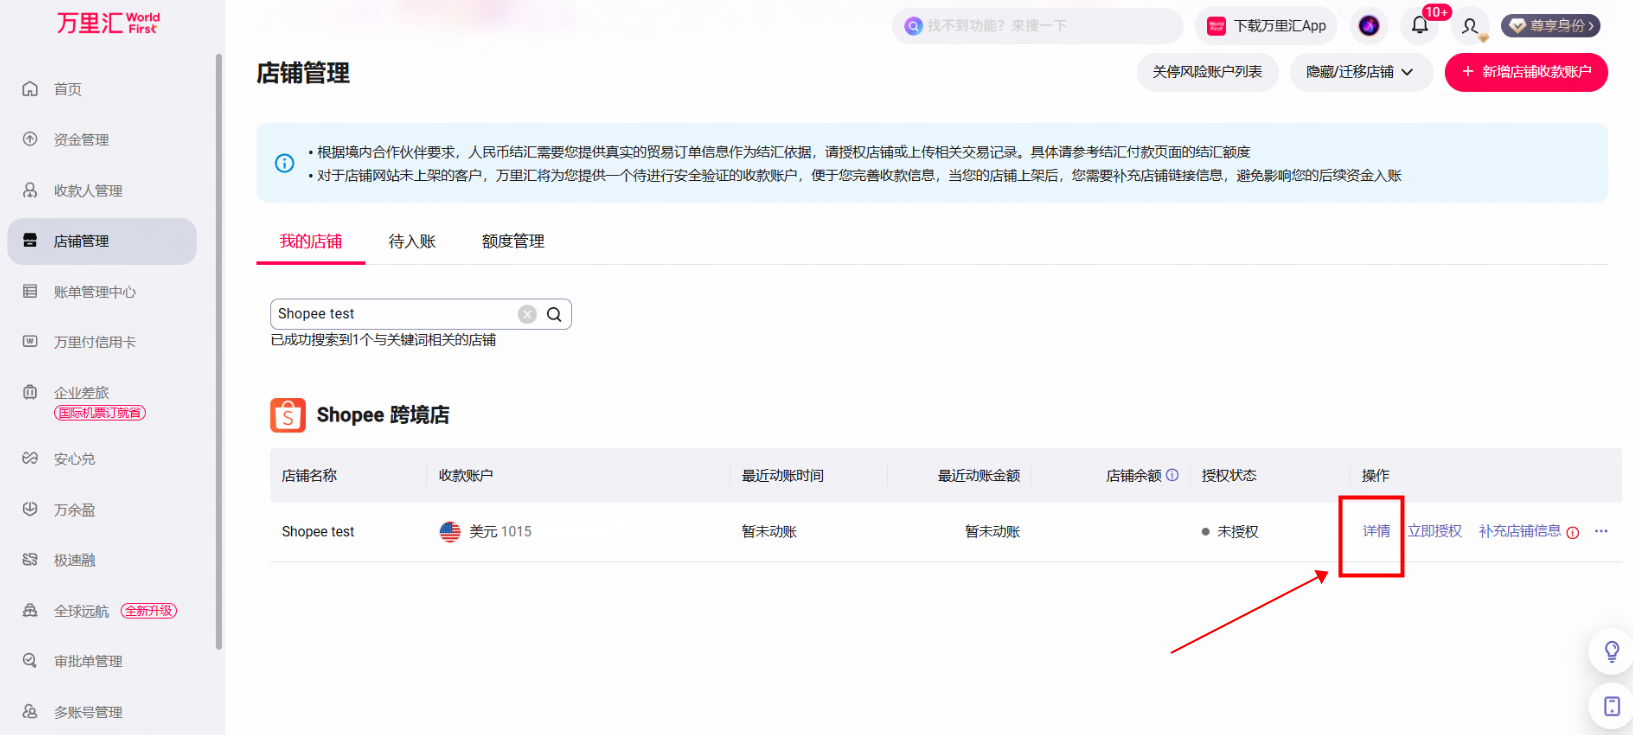Viewport: 1633px width, 735px height.
Task: Click the 账单管理中心 sidebar icon
Action: point(30,291)
